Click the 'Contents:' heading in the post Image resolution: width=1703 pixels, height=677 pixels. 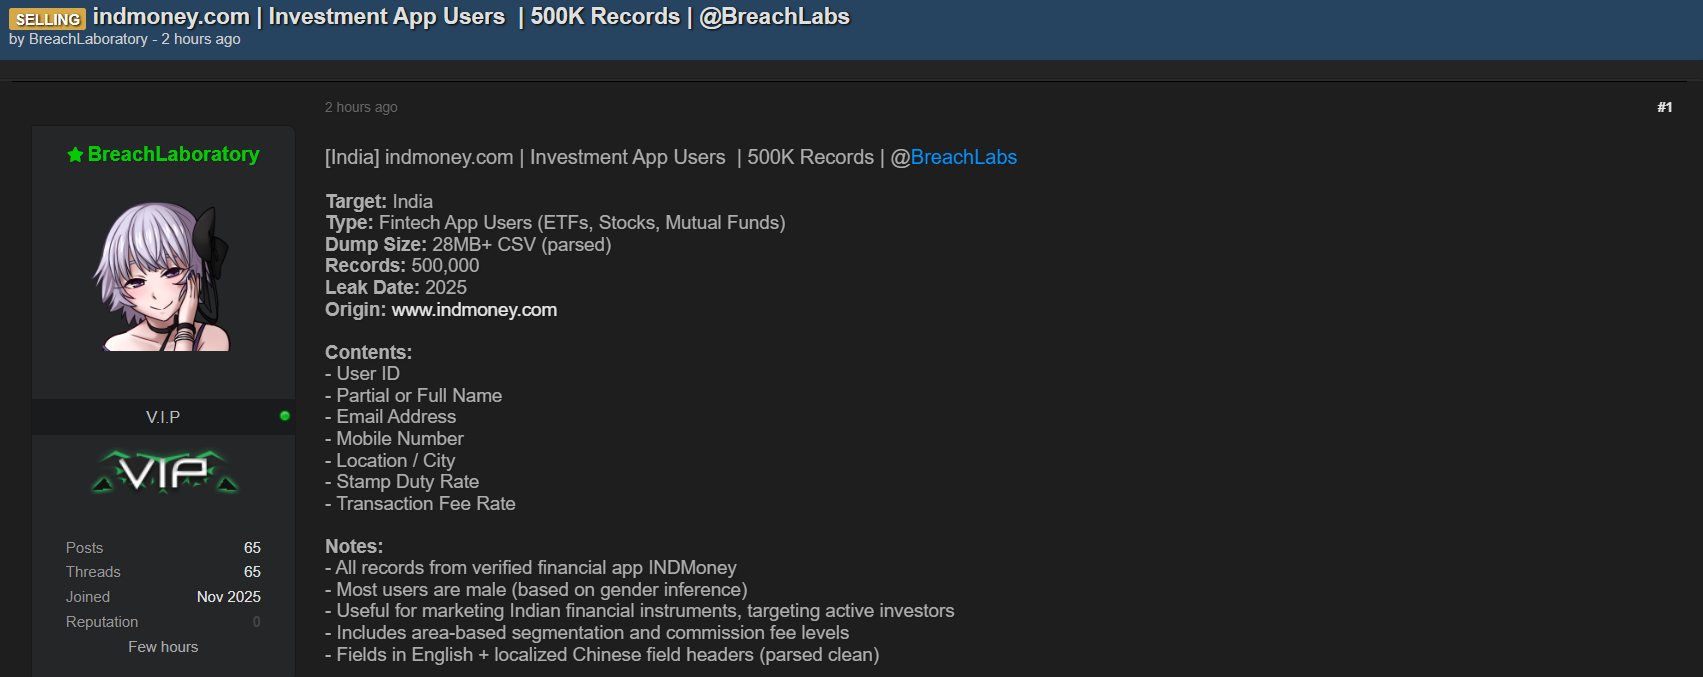pyautogui.click(x=368, y=352)
